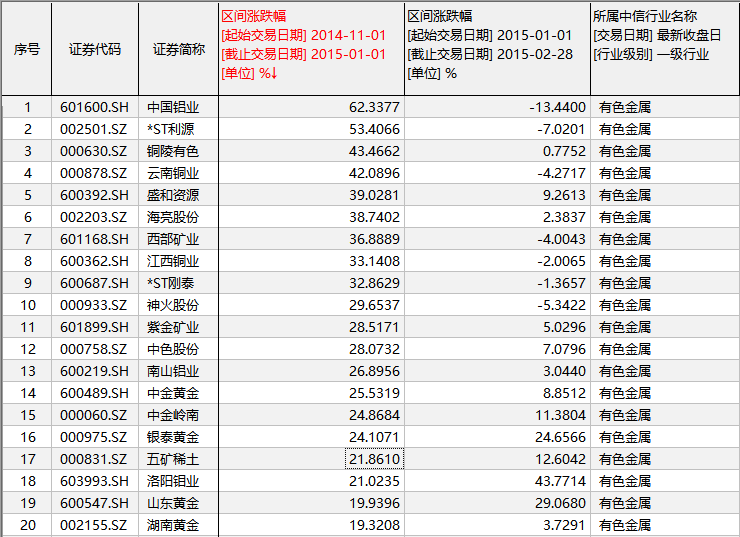The height and width of the screenshot is (537, 740).
Task: Select stock code 601899.SH
Action: [x=94, y=327]
